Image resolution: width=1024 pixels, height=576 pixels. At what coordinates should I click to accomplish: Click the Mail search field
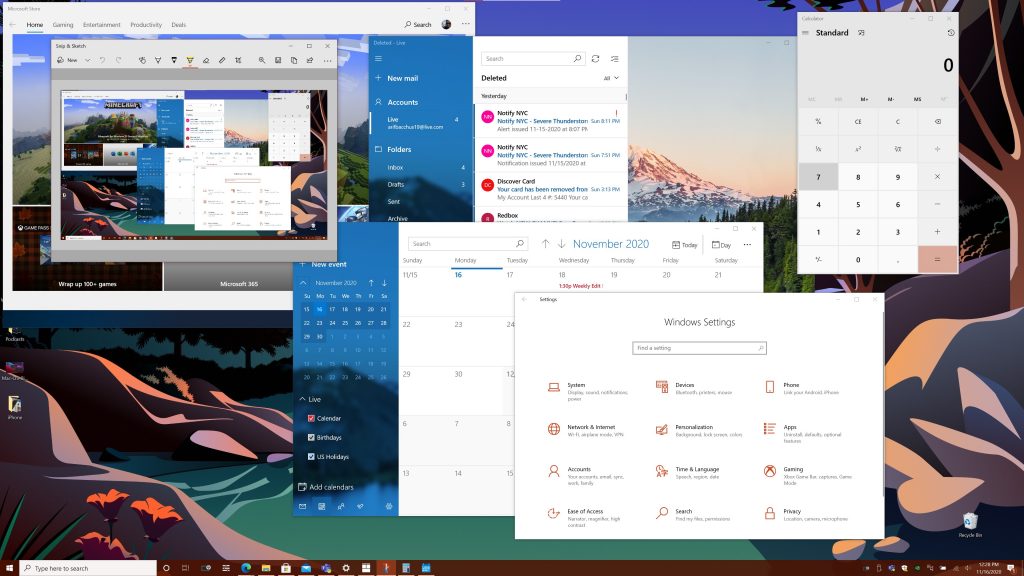click(x=533, y=59)
